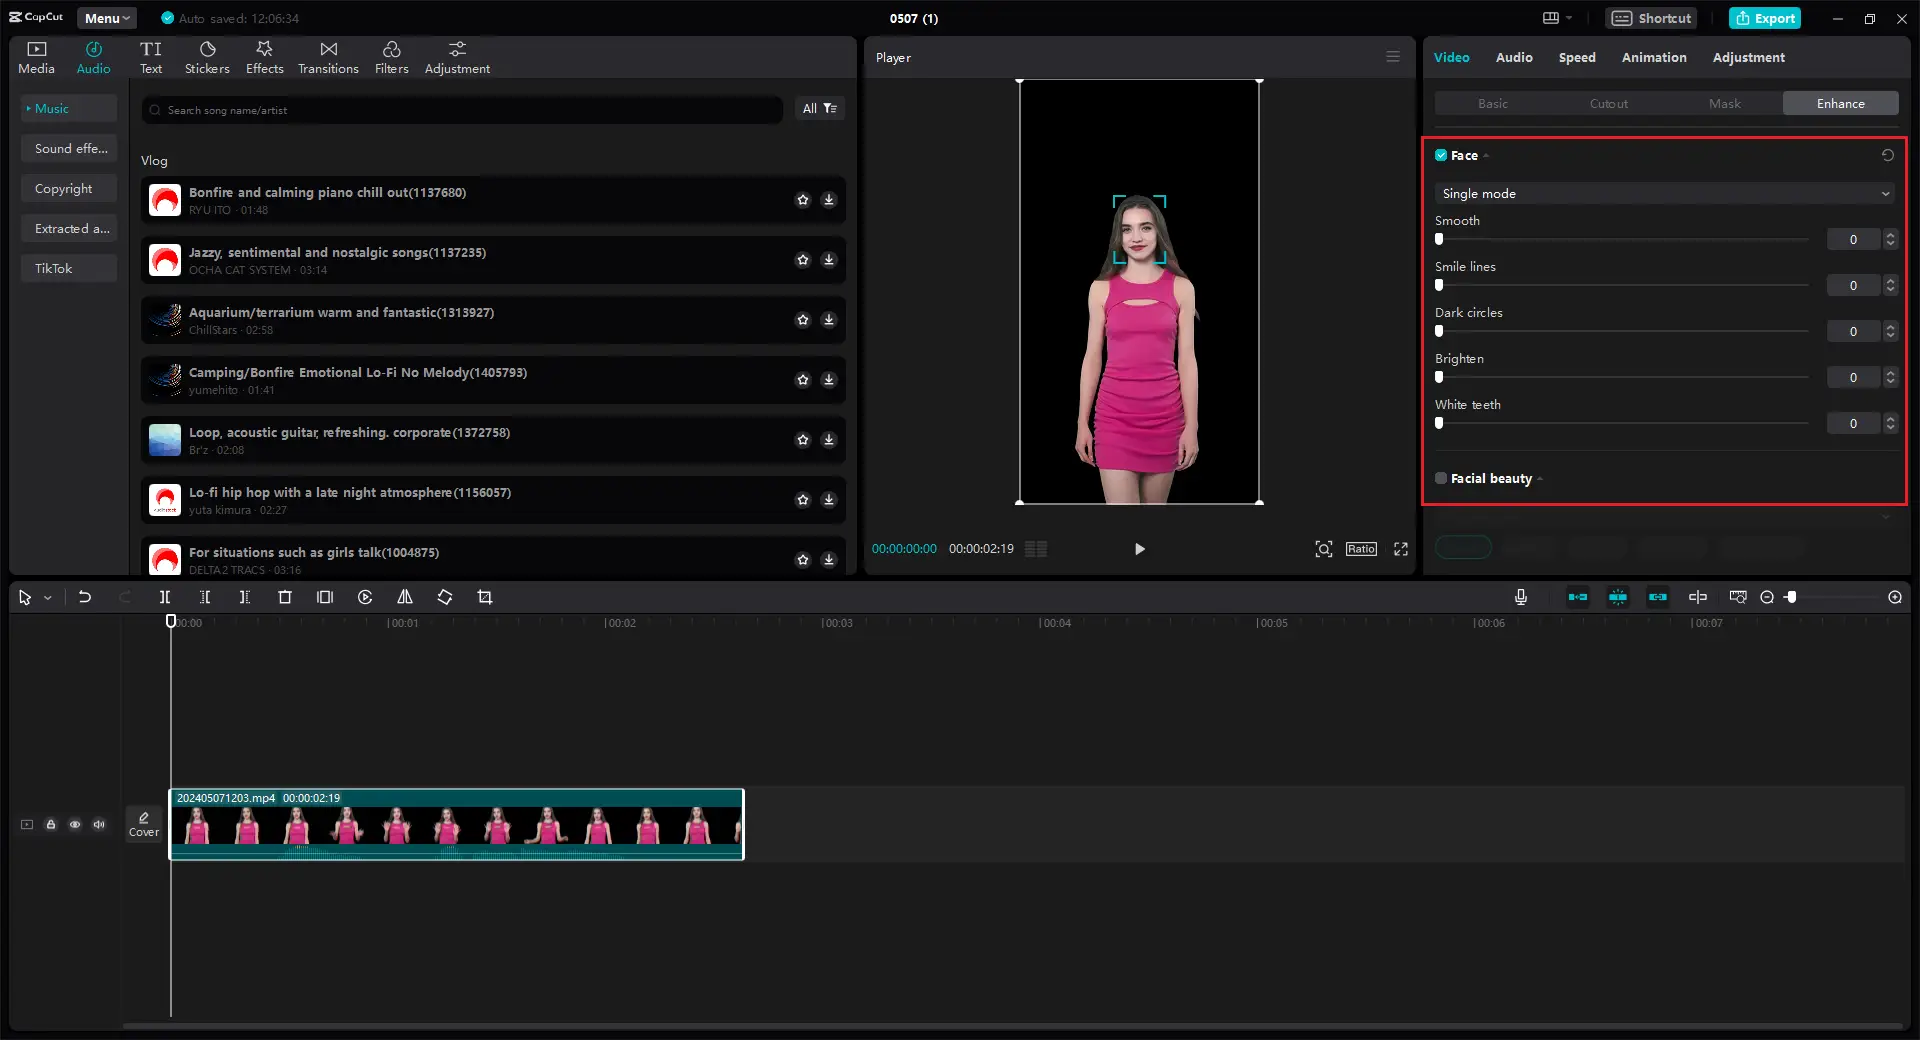This screenshot has width=1920, height=1040.
Task: Record a voiceover with the microphone icon
Action: pyautogui.click(x=1520, y=597)
